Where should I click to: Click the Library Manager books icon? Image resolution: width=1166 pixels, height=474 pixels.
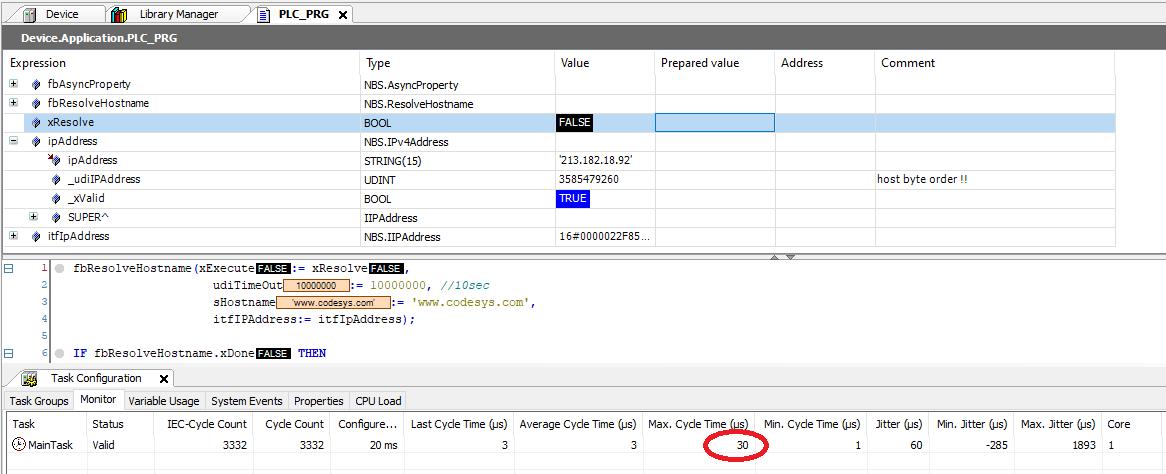(120, 15)
